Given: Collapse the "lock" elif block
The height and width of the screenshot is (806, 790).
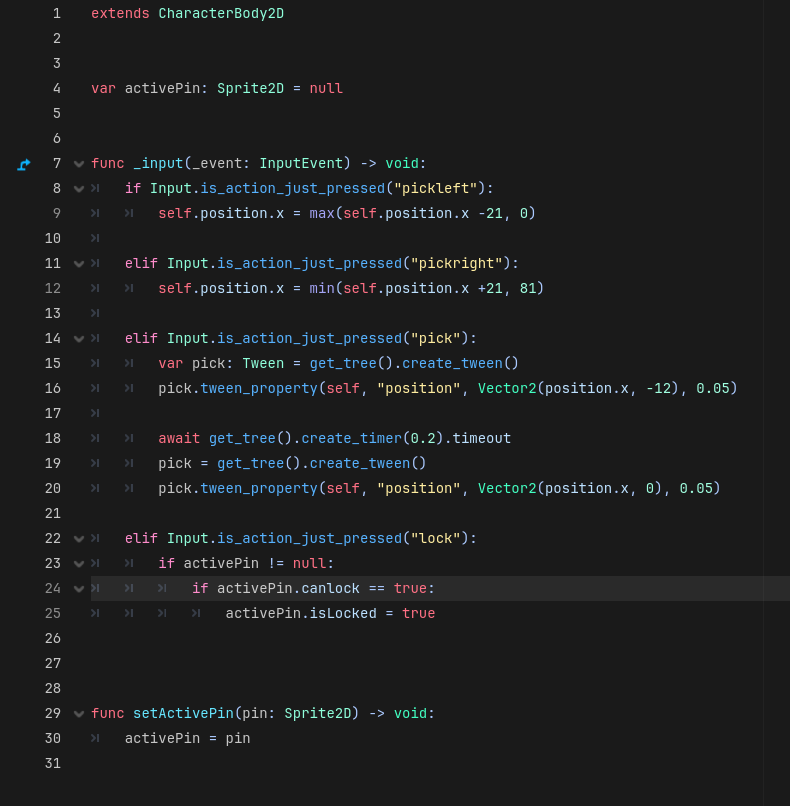Looking at the screenshot, I should pyautogui.click(x=79, y=539).
